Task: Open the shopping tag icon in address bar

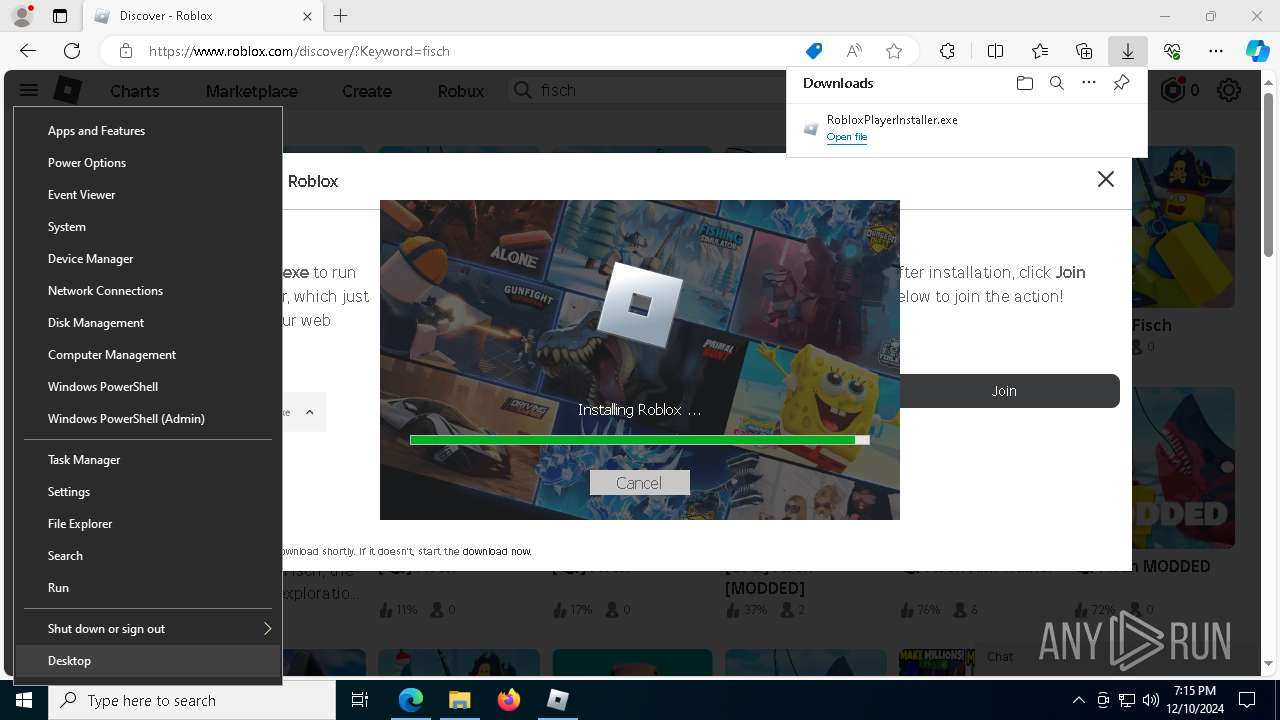Action: (814, 51)
